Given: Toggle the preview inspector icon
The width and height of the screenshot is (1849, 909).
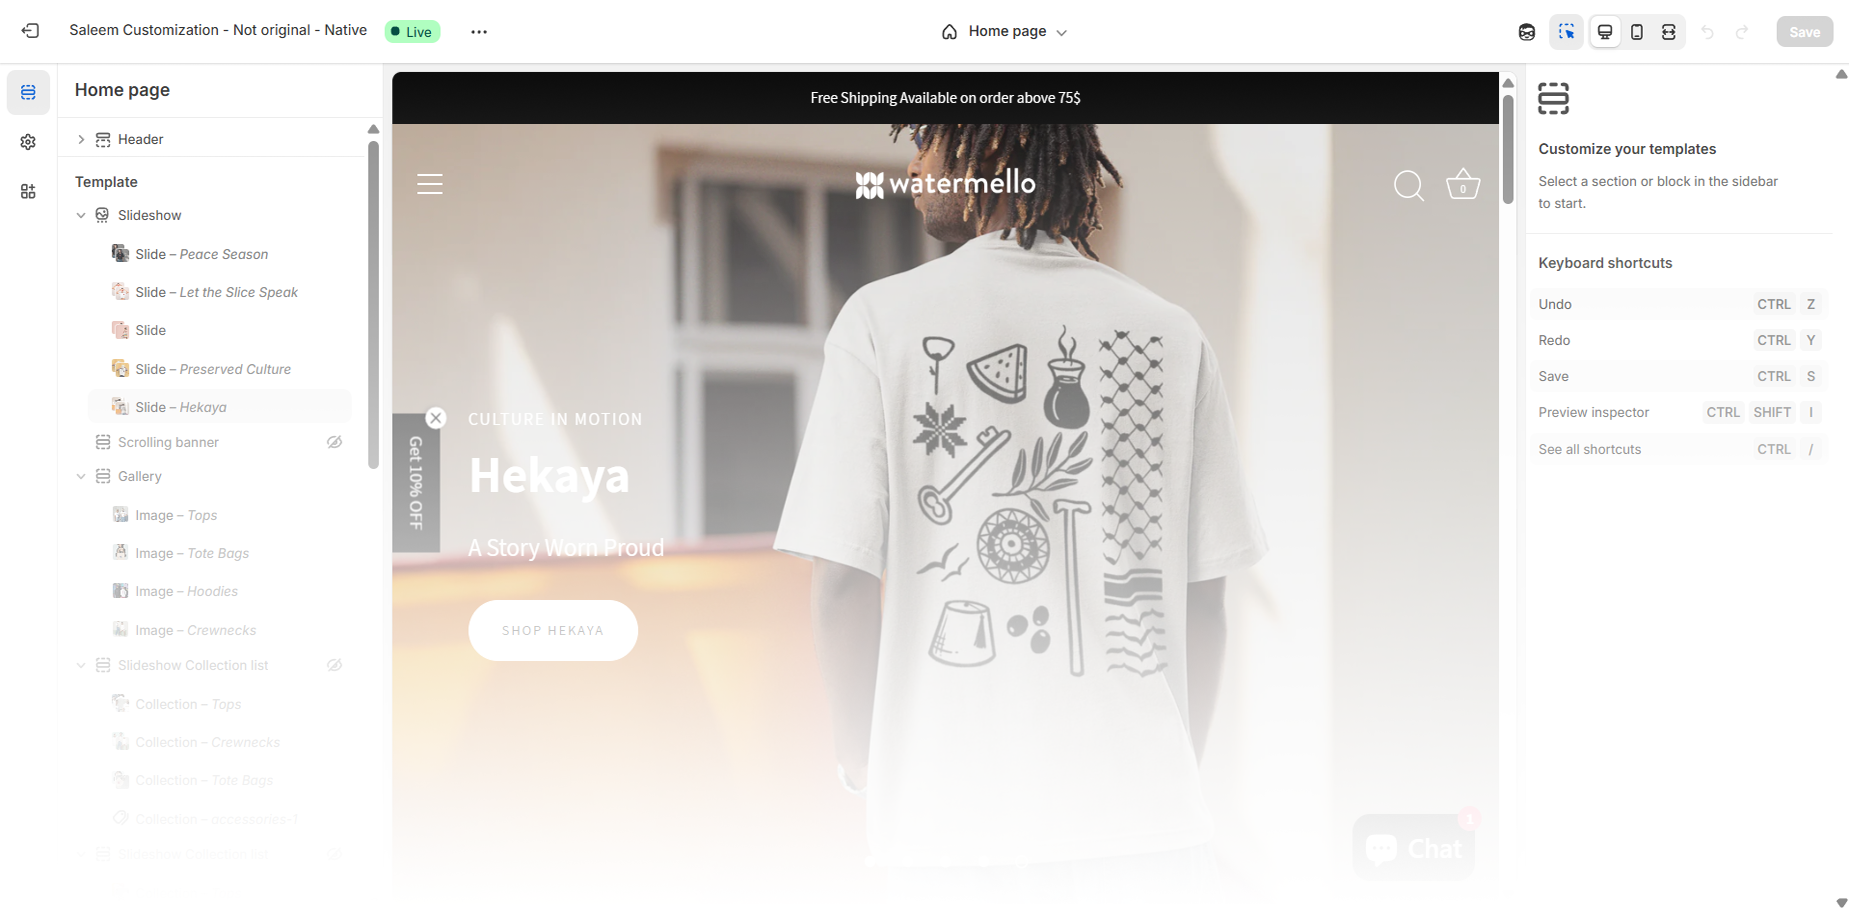Looking at the screenshot, I should (1567, 32).
